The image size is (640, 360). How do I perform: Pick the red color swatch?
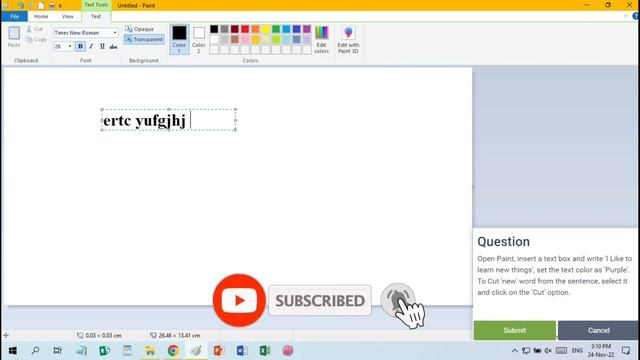click(x=245, y=29)
